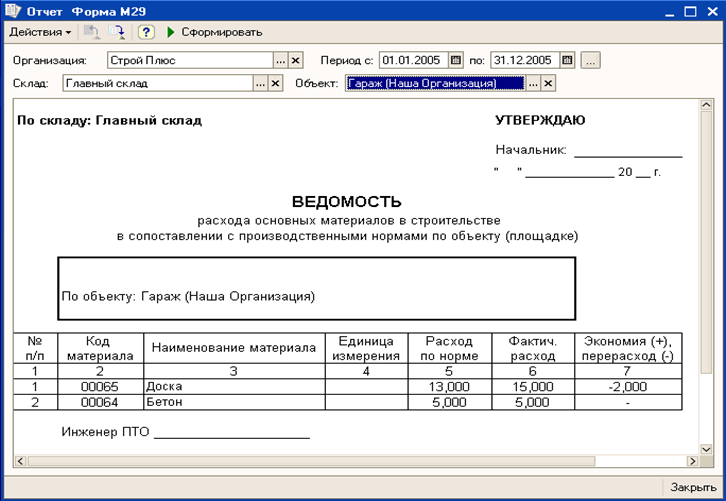
Task: Click the Объект input field
Action: [435, 83]
